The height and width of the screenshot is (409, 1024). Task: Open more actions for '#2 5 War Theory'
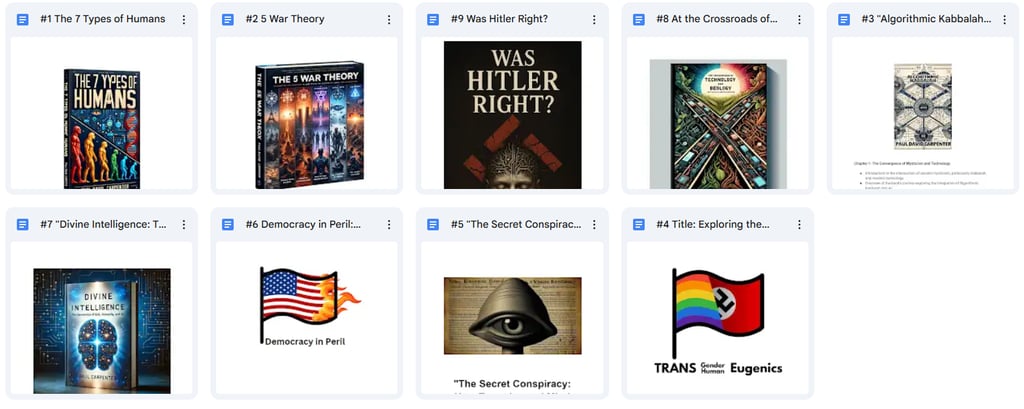(389, 20)
